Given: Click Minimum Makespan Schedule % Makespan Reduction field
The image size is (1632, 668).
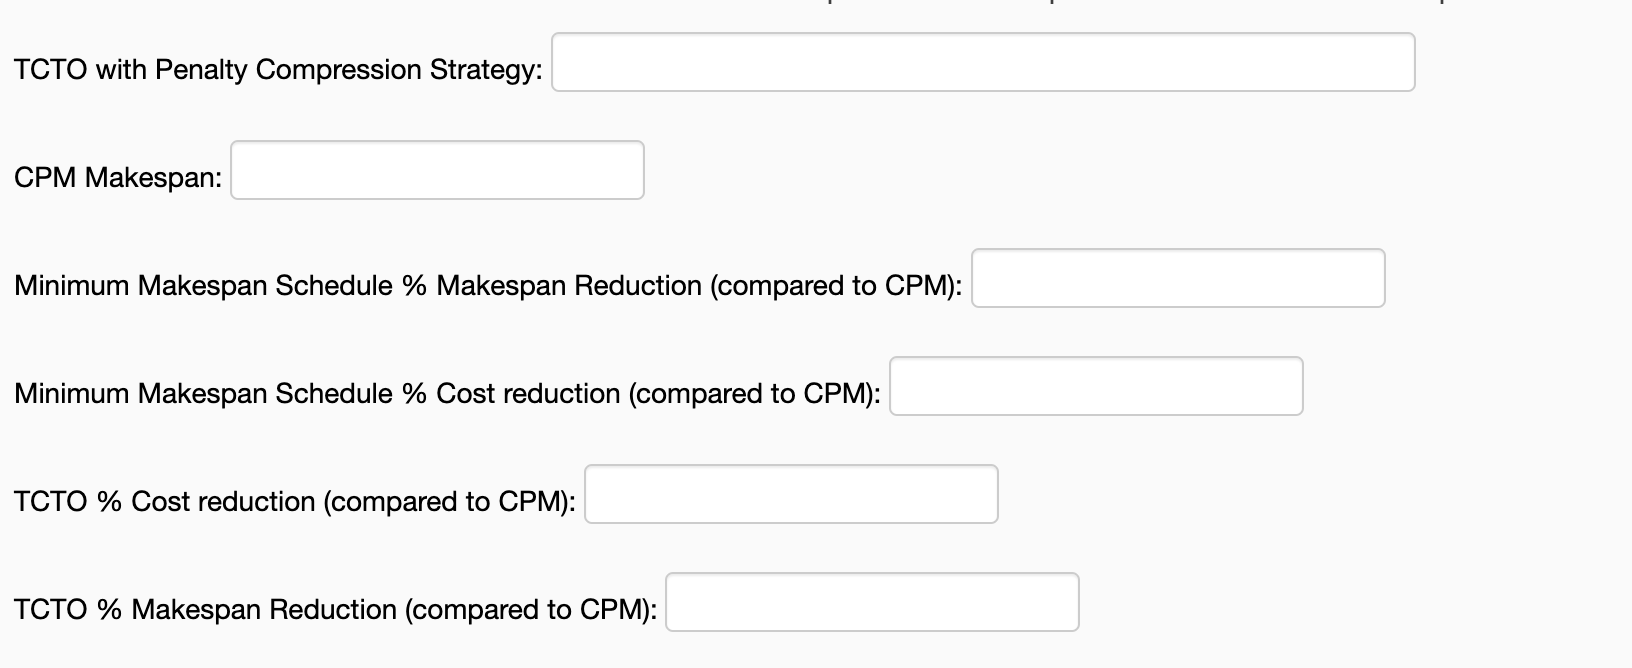Looking at the screenshot, I should tap(1178, 278).
